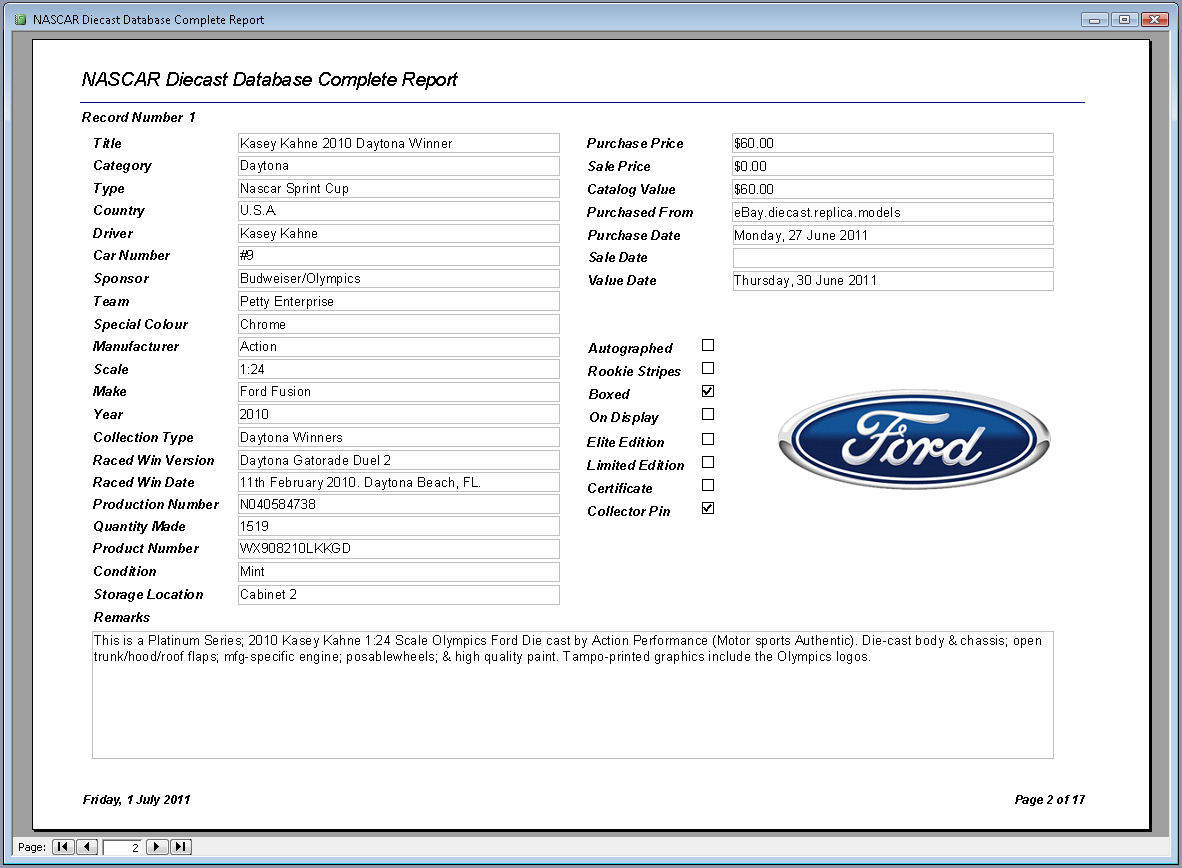The height and width of the screenshot is (868, 1182).
Task: Select the Team field 'Petty Enterprise'
Action: [398, 302]
